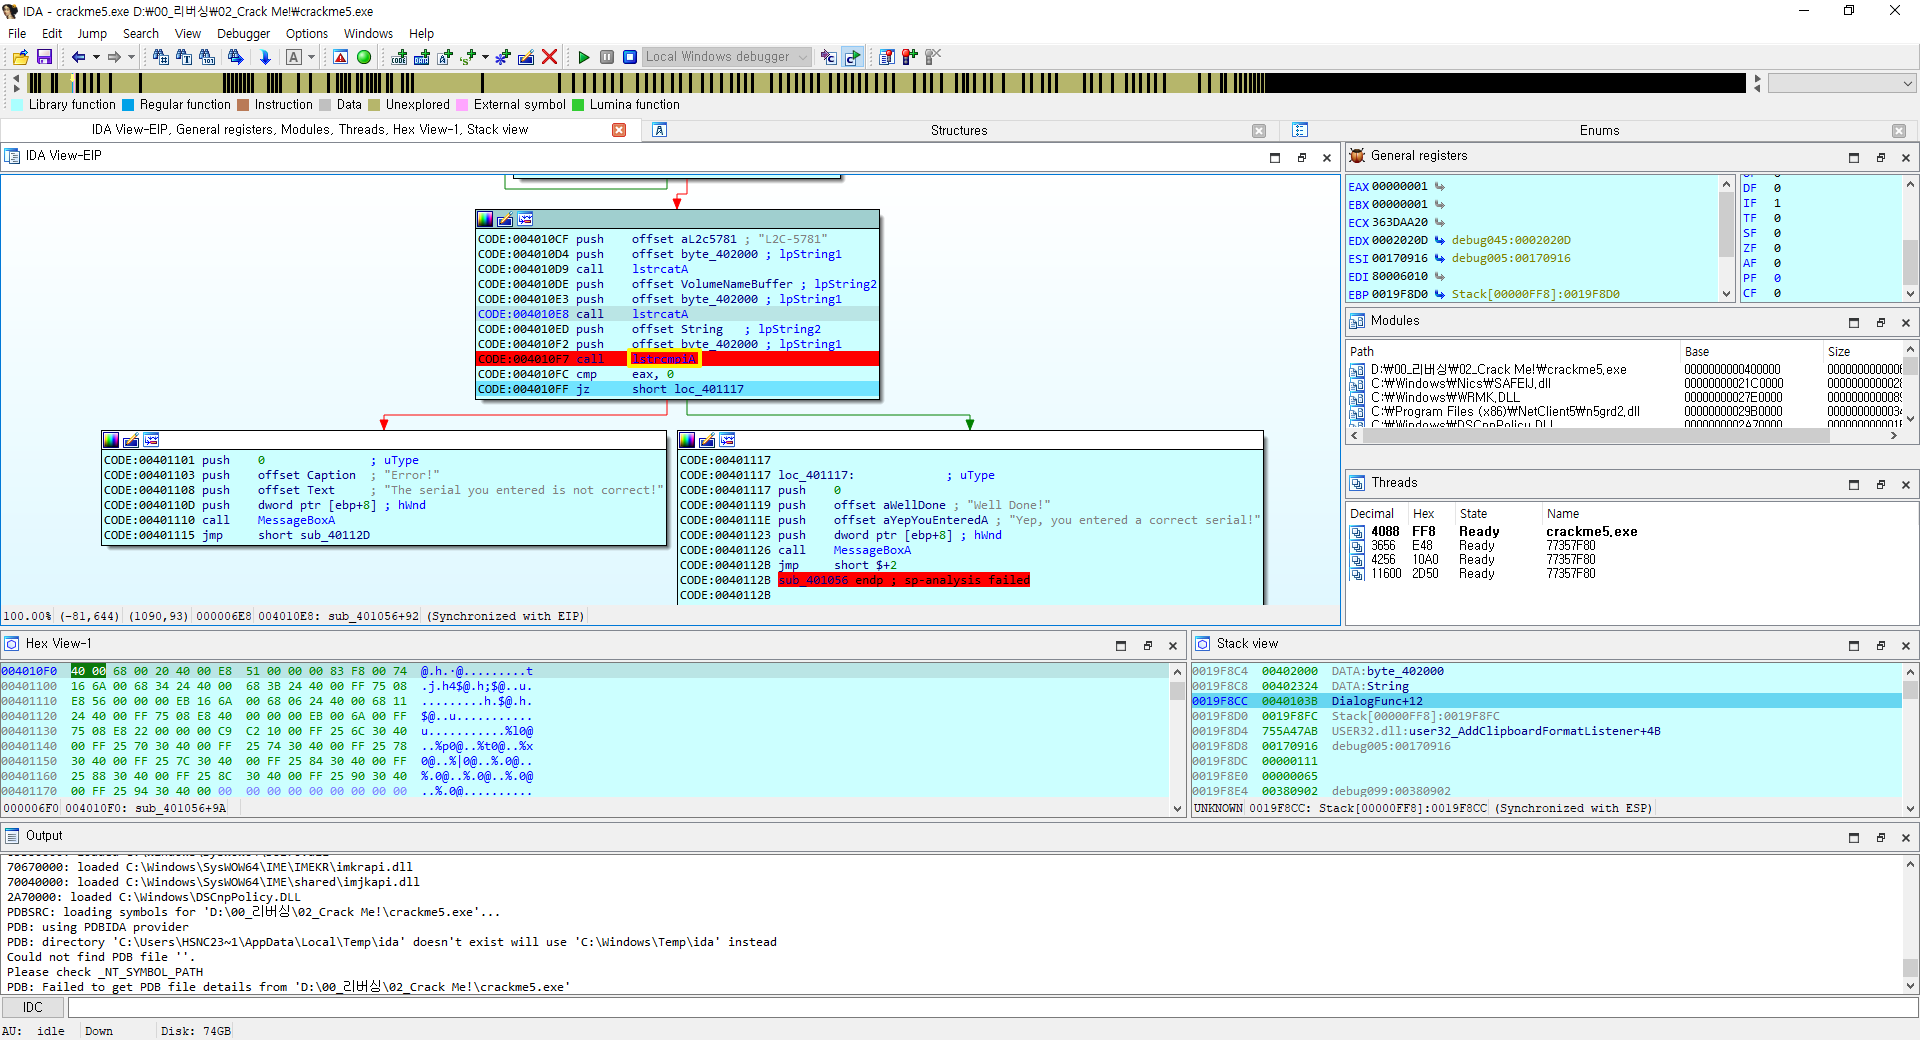Jump back with the blue left arrow
The image size is (1920, 1040).
pos(79,57)
